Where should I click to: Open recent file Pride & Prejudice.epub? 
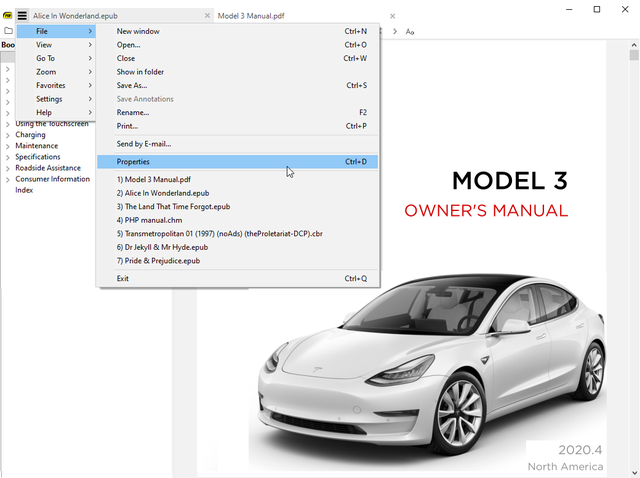[x=238, y=260]
